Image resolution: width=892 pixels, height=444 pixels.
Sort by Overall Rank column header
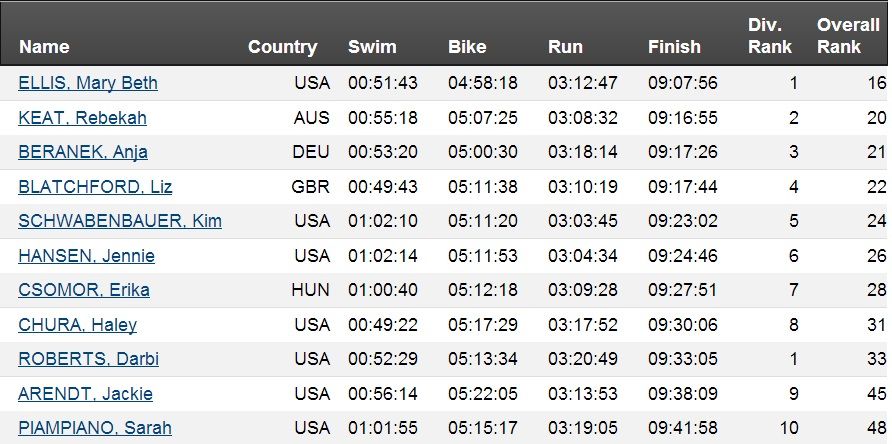[x=849, y=36]
